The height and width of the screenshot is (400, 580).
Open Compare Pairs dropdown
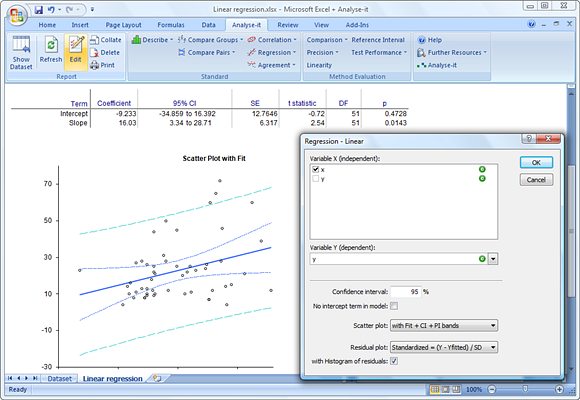(207, 53)
